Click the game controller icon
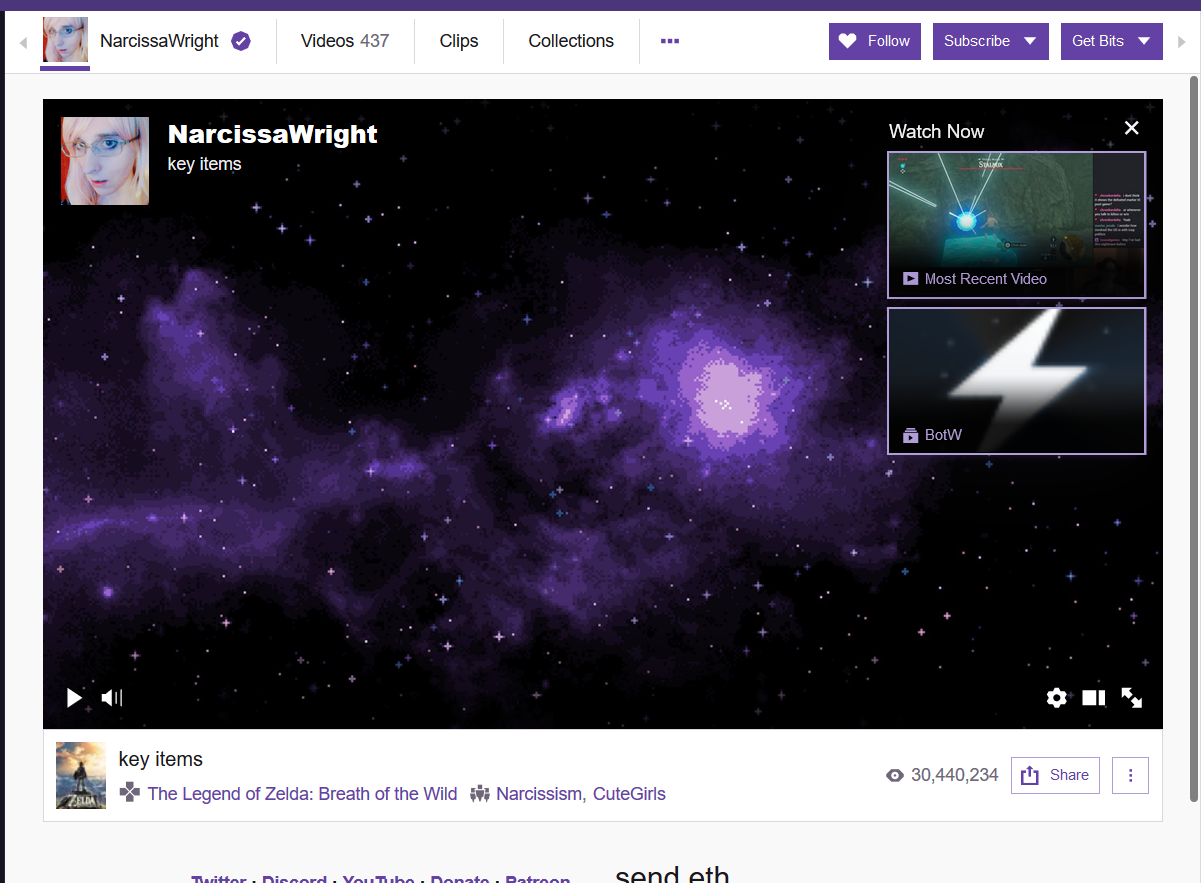The image size is (1201, 883). [130, 793]
